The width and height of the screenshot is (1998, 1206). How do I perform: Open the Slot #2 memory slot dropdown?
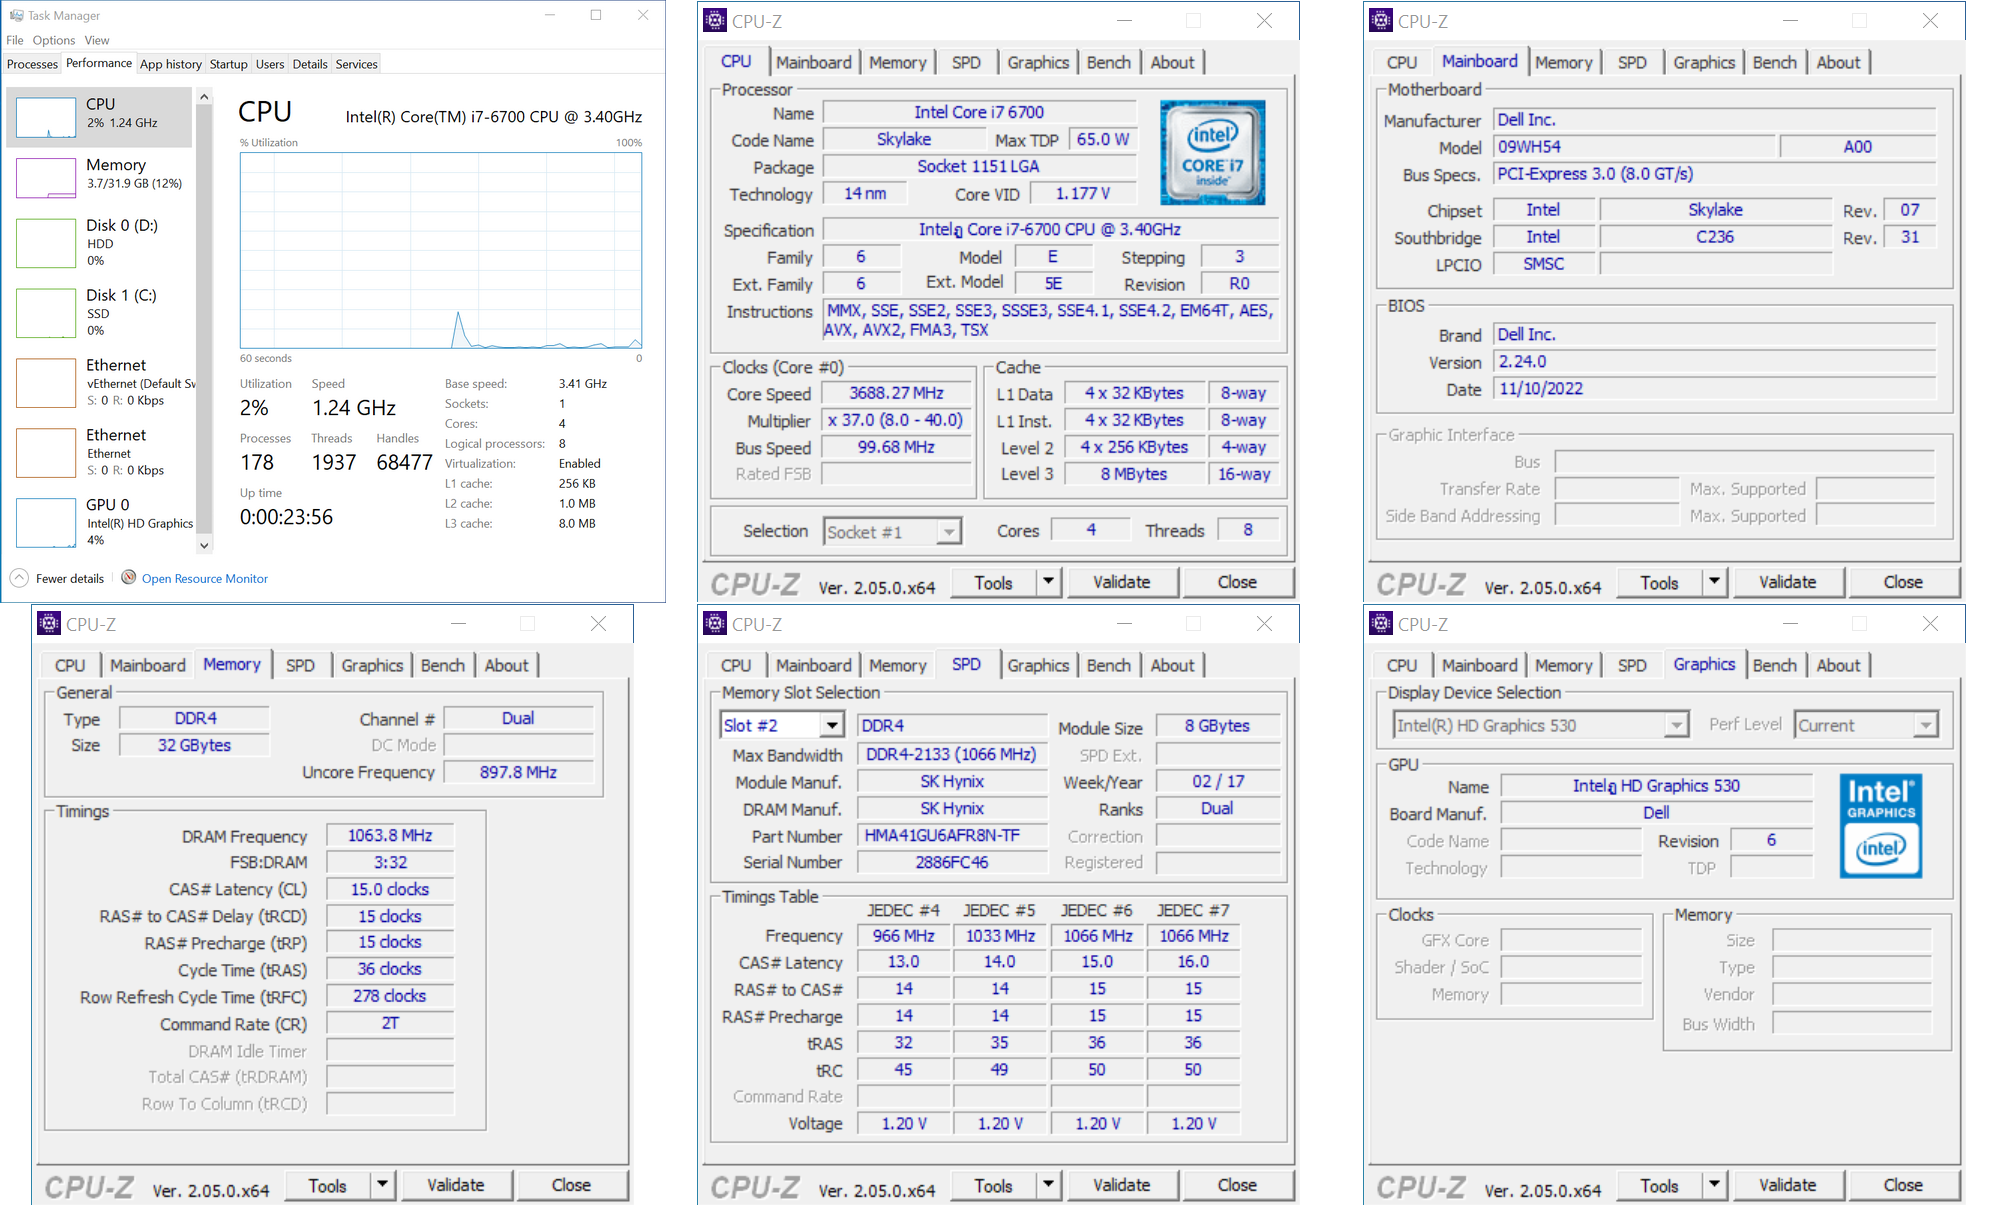[x=782, y=725]
